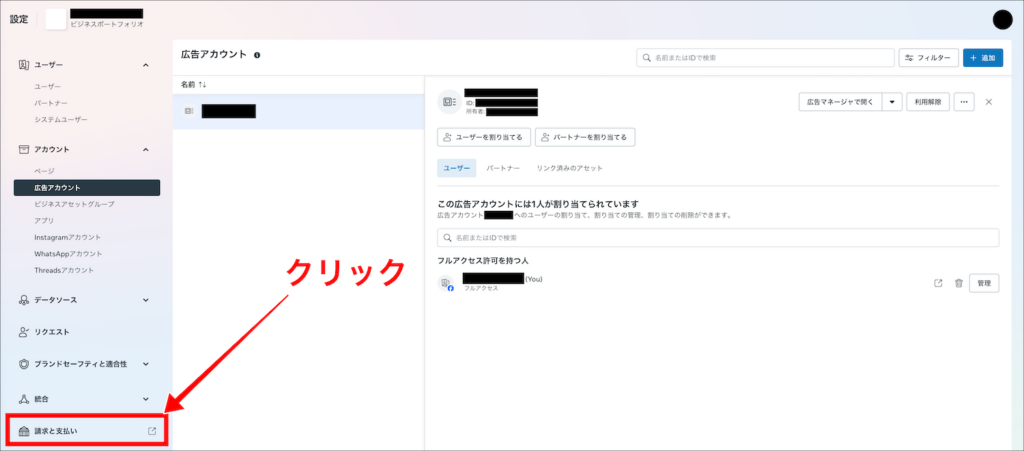The width and height of the screenshot is (1024, 451).
Task: Open dropdown arrow beside 広告マネージャで開く
Action: coord(892,102)
